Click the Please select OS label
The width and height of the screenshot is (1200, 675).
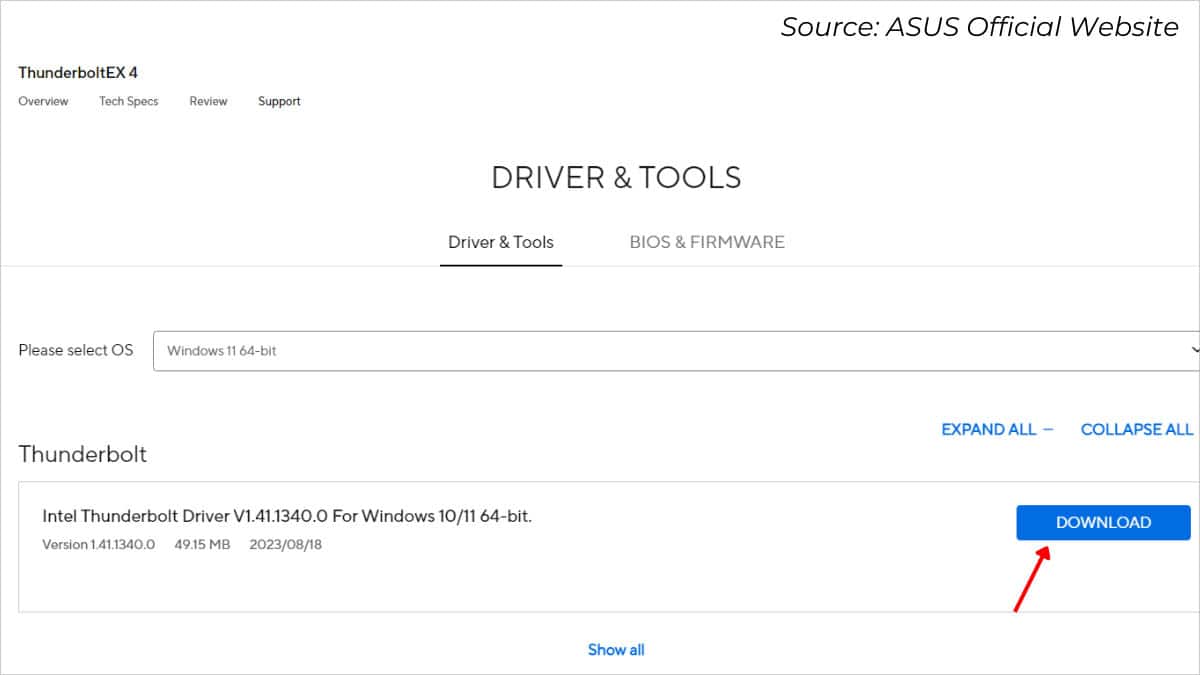pos(75,350)
